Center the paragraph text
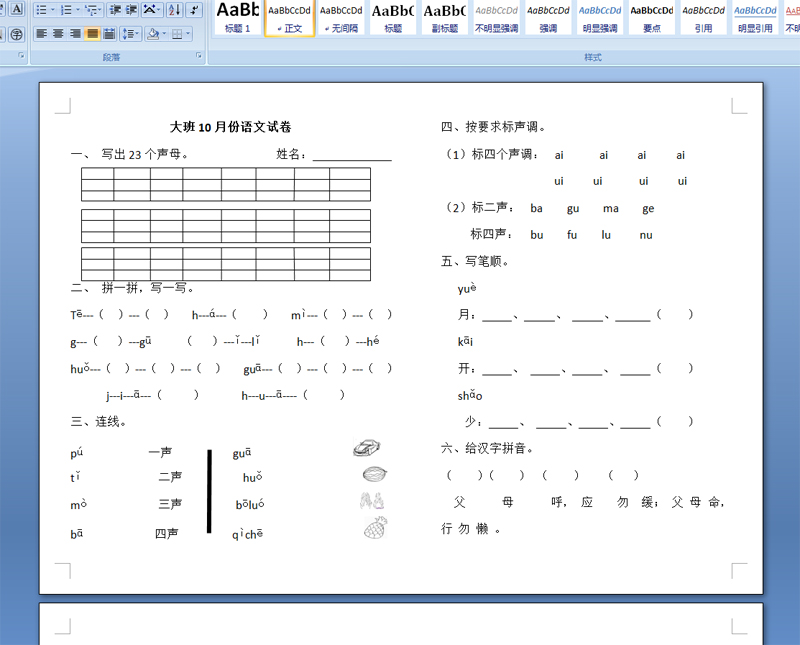The width and height of the screenshot is (800, 645). point(59,34)
